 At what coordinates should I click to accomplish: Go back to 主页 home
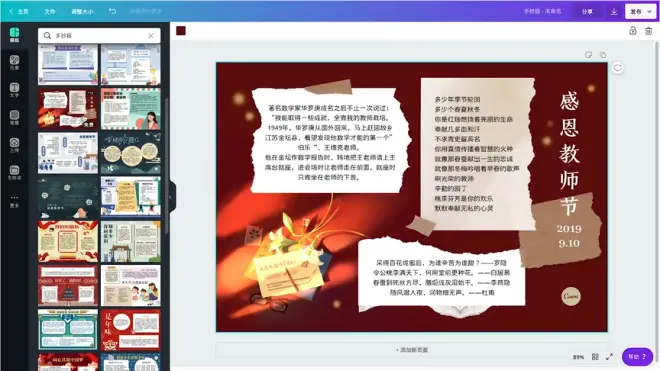19,11
